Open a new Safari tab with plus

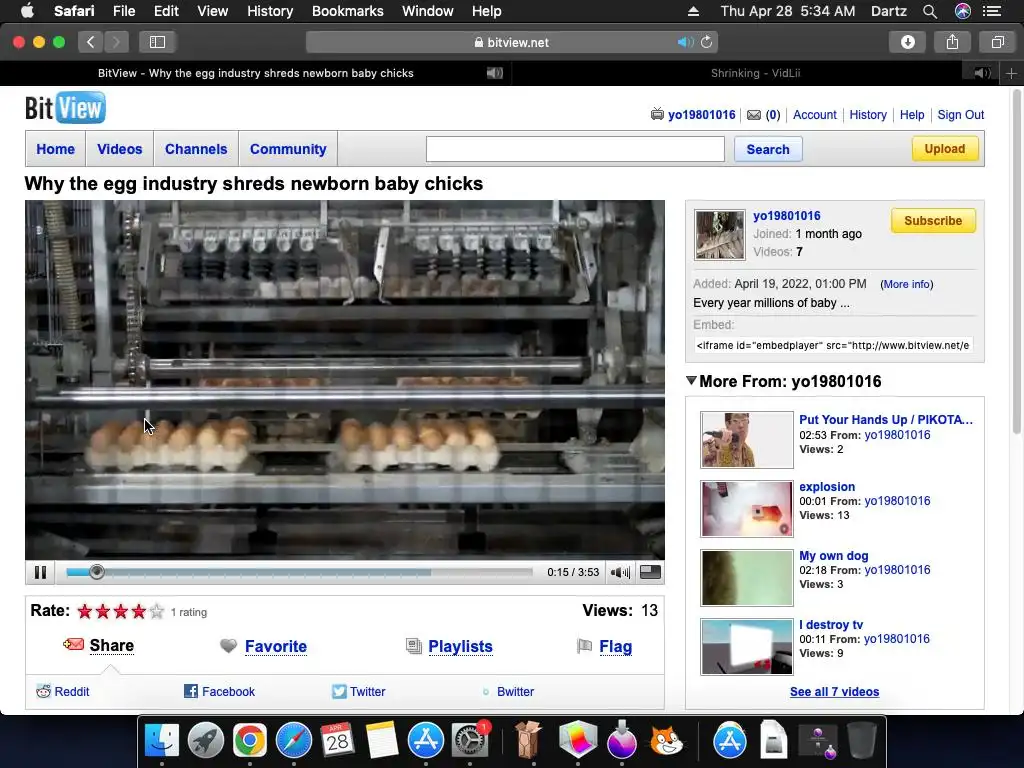point(1011,73)
